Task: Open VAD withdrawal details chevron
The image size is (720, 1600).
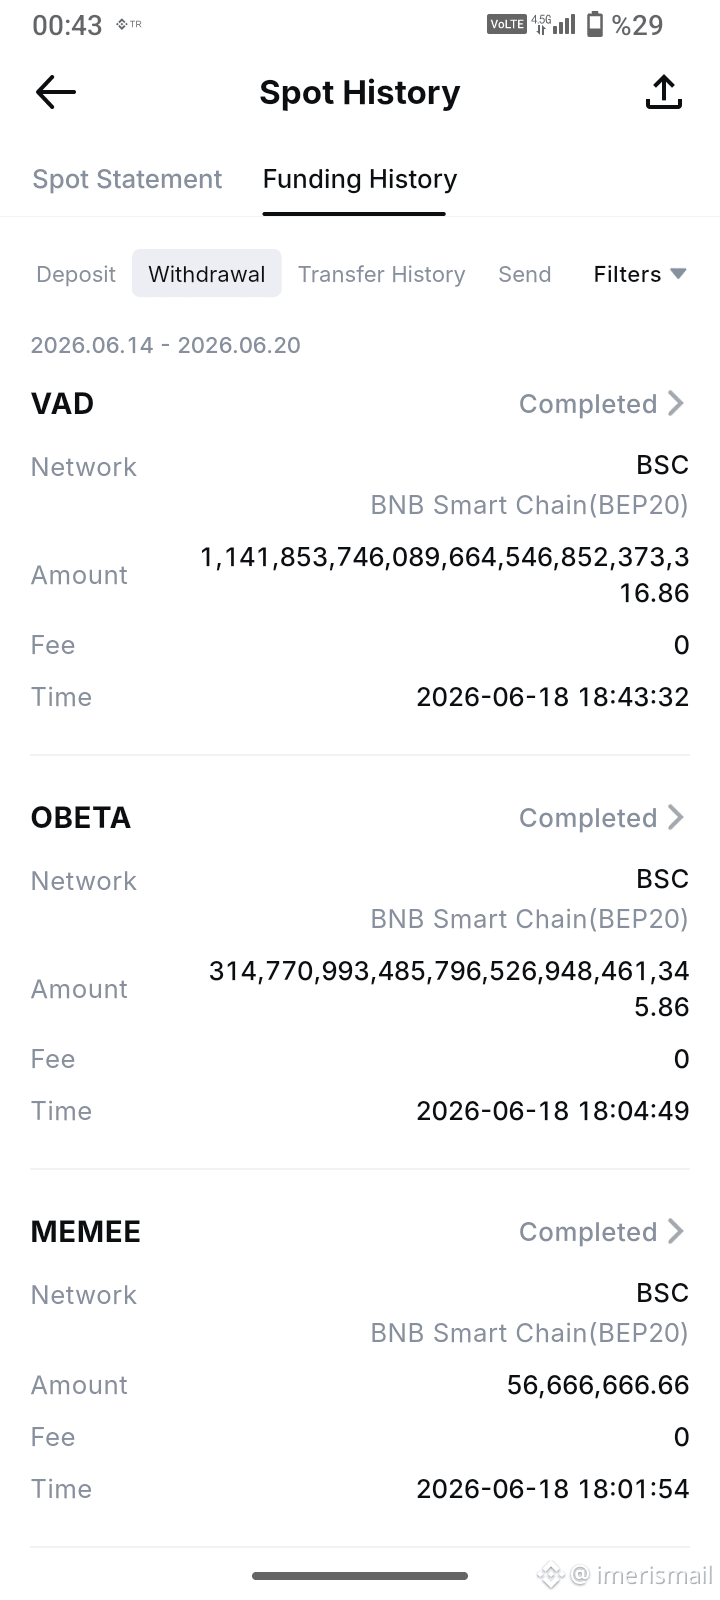Action: pos(676,403)
